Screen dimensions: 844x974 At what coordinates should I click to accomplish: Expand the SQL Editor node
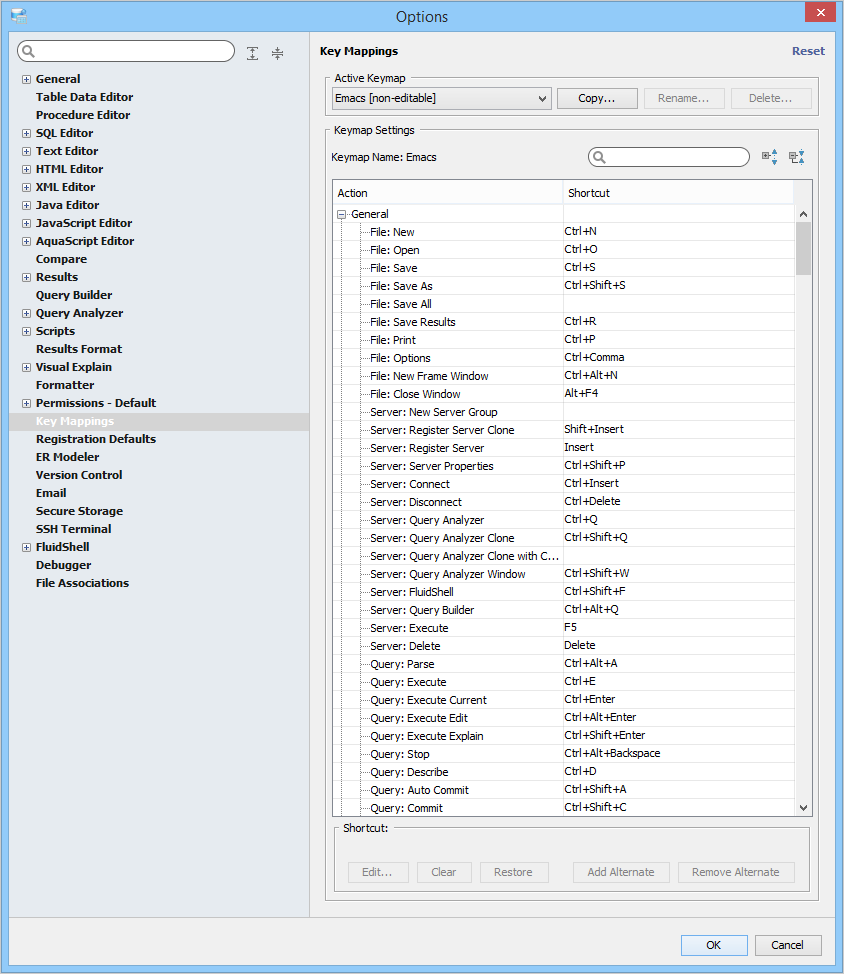point(26,134)
